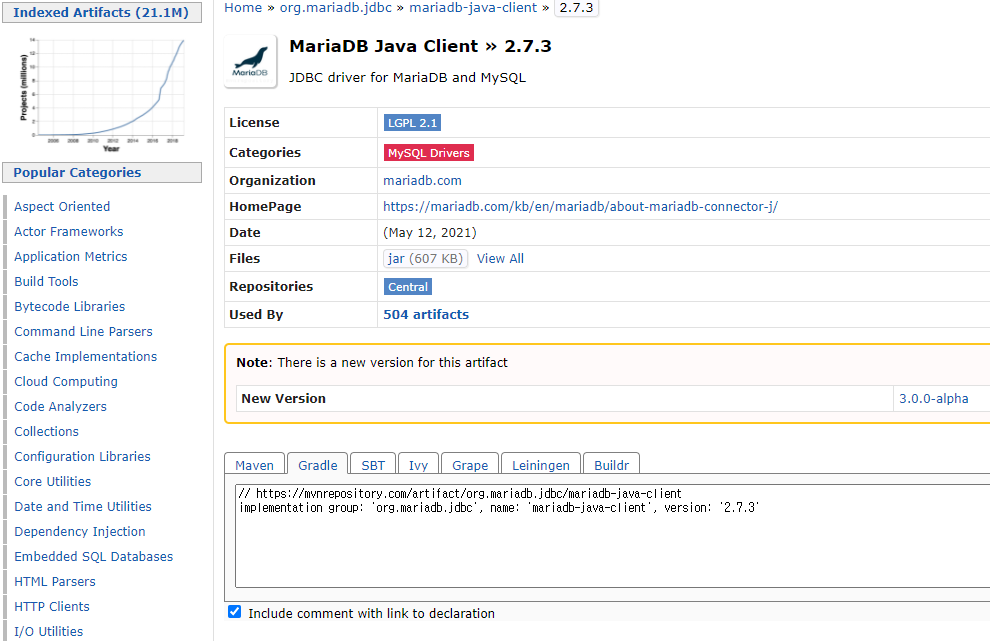Open new version 3.0.0-alpha link

click(933, 398)
